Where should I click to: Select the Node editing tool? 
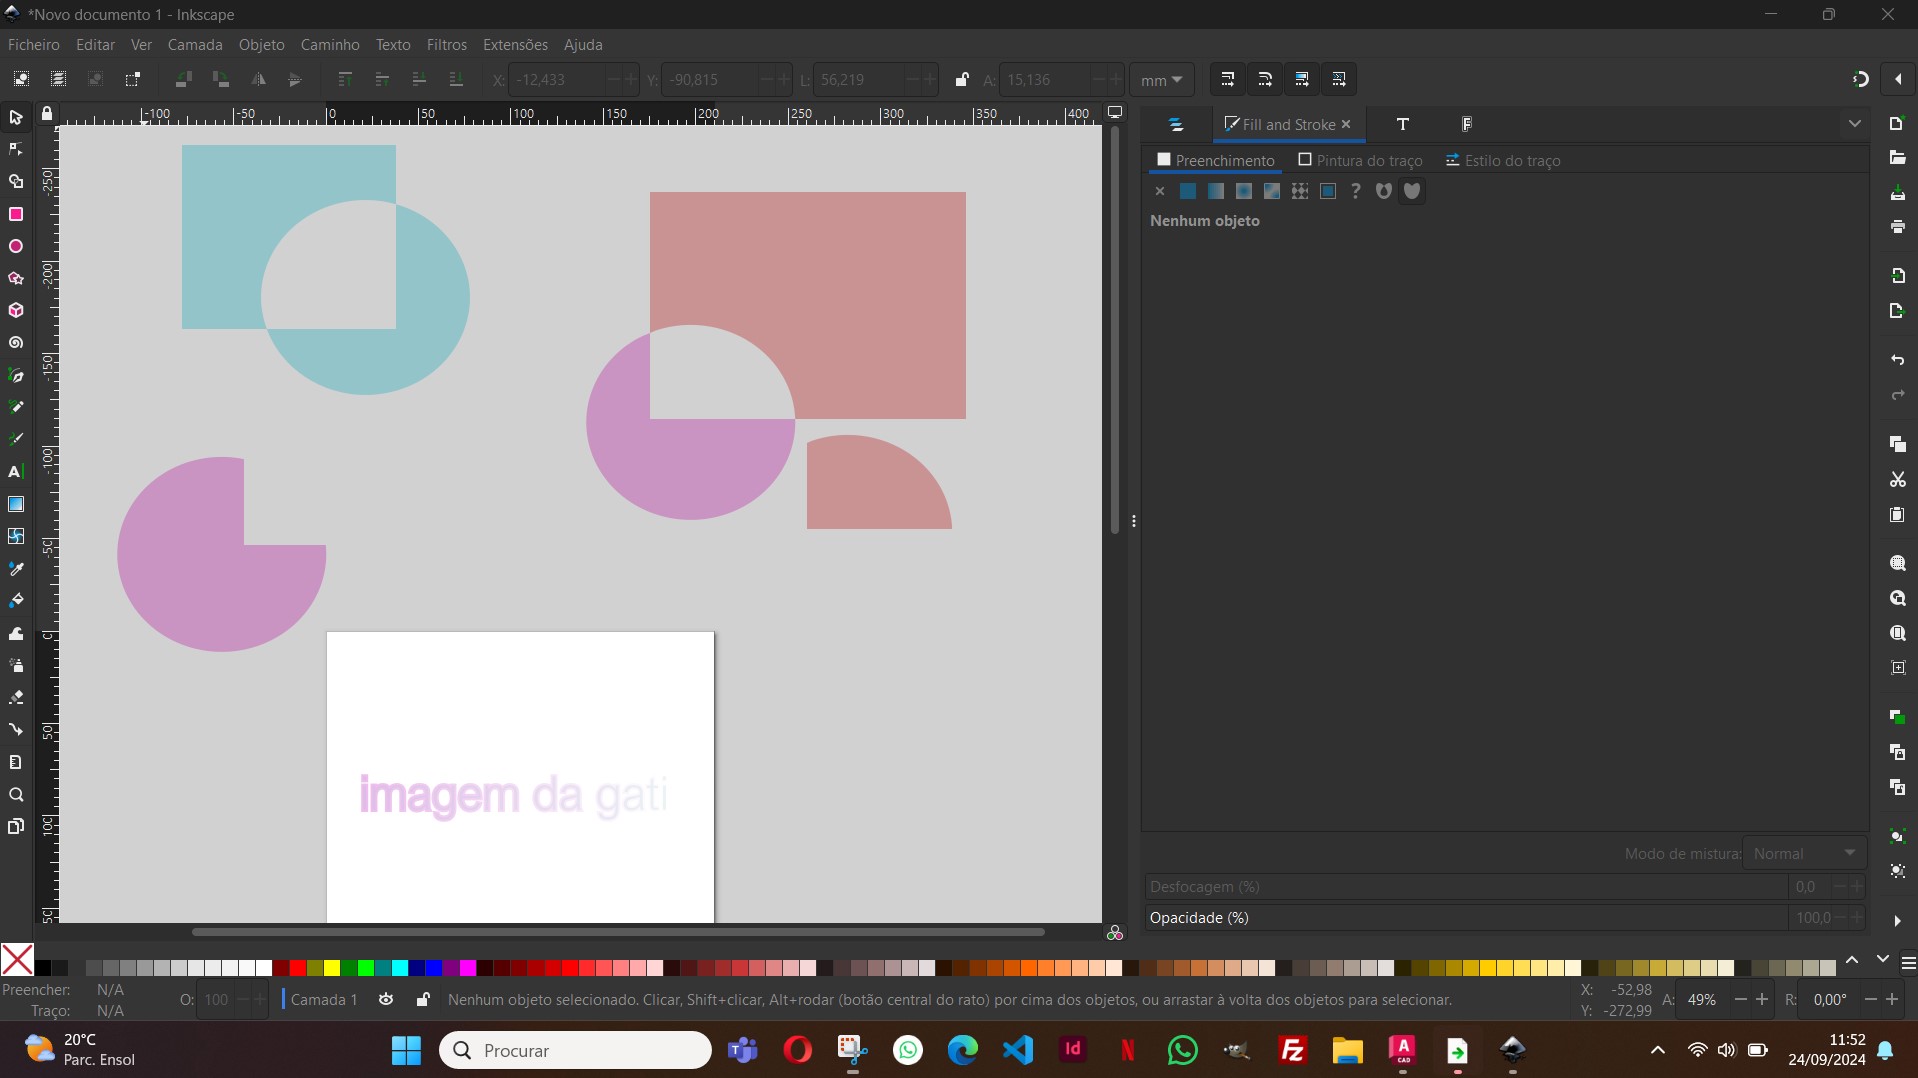(x=16, y=150)
